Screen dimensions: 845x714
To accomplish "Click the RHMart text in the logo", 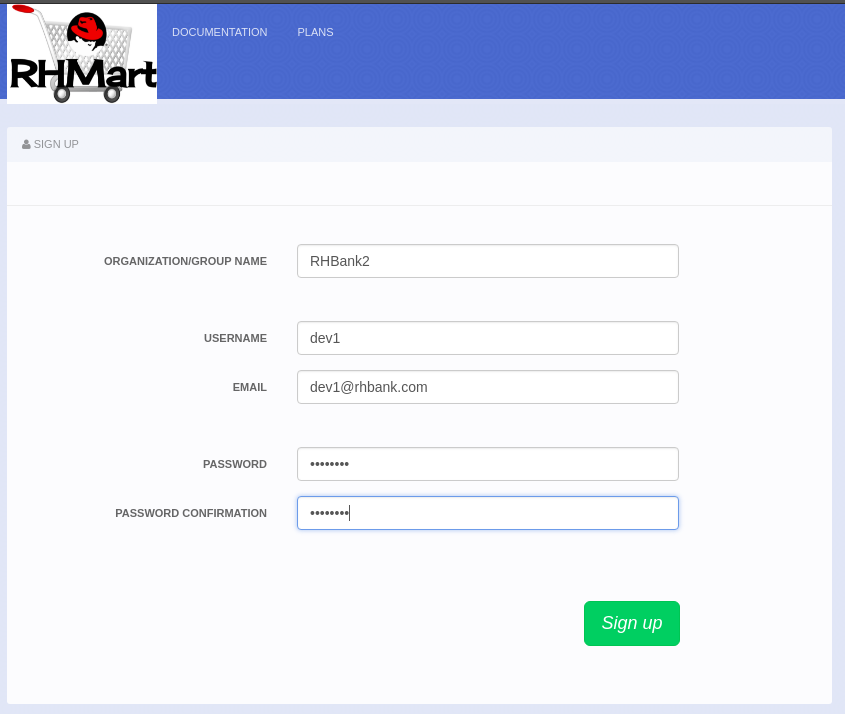I will pos(82,73).
